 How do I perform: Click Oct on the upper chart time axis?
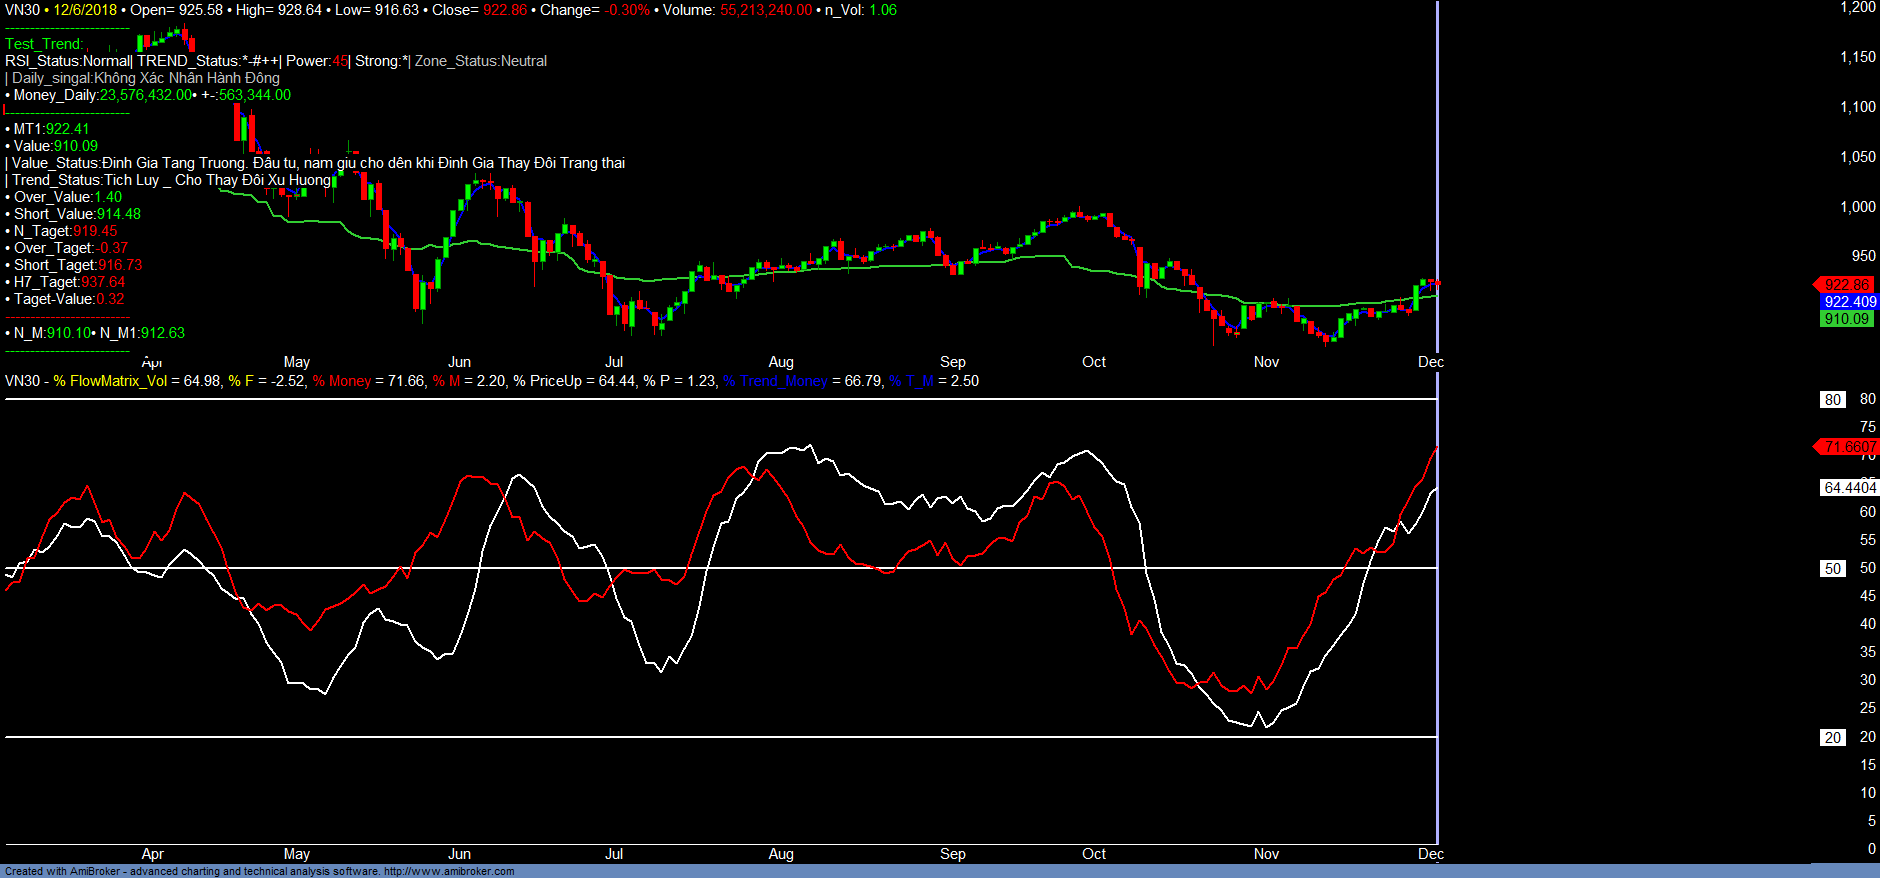pos(1094,362)
